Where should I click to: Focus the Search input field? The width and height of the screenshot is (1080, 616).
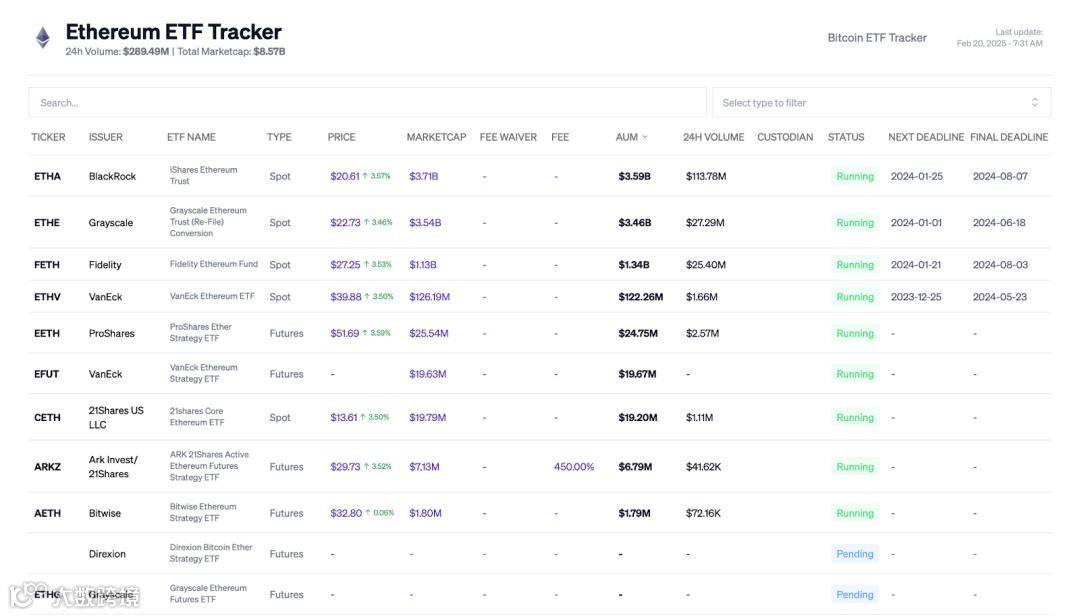367,103
